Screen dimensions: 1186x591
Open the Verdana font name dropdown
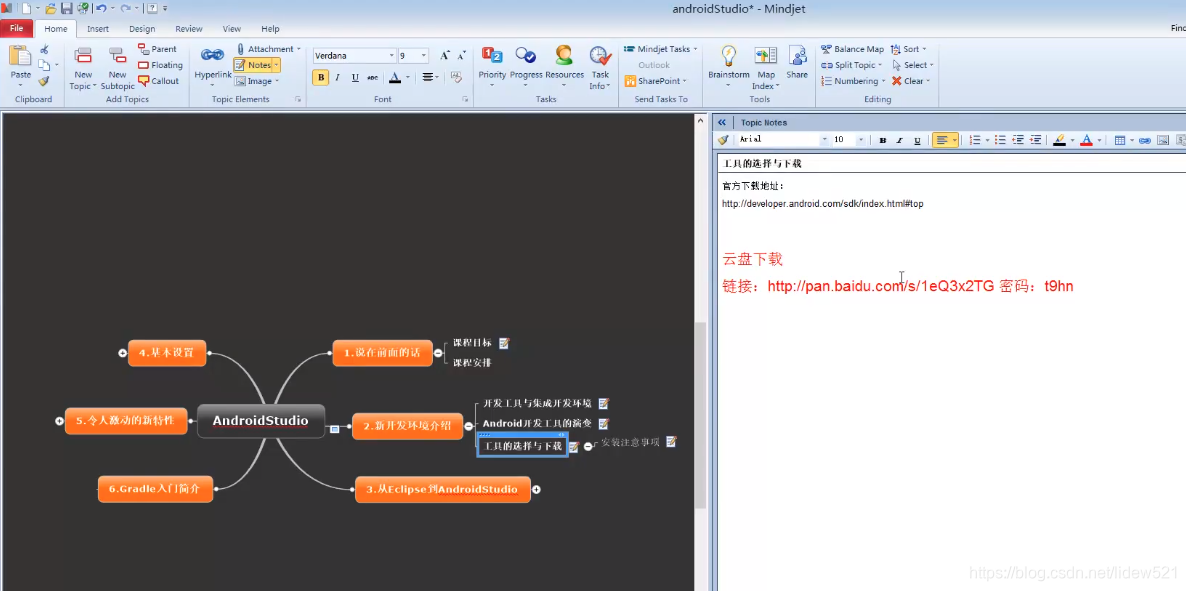point(392,55)
